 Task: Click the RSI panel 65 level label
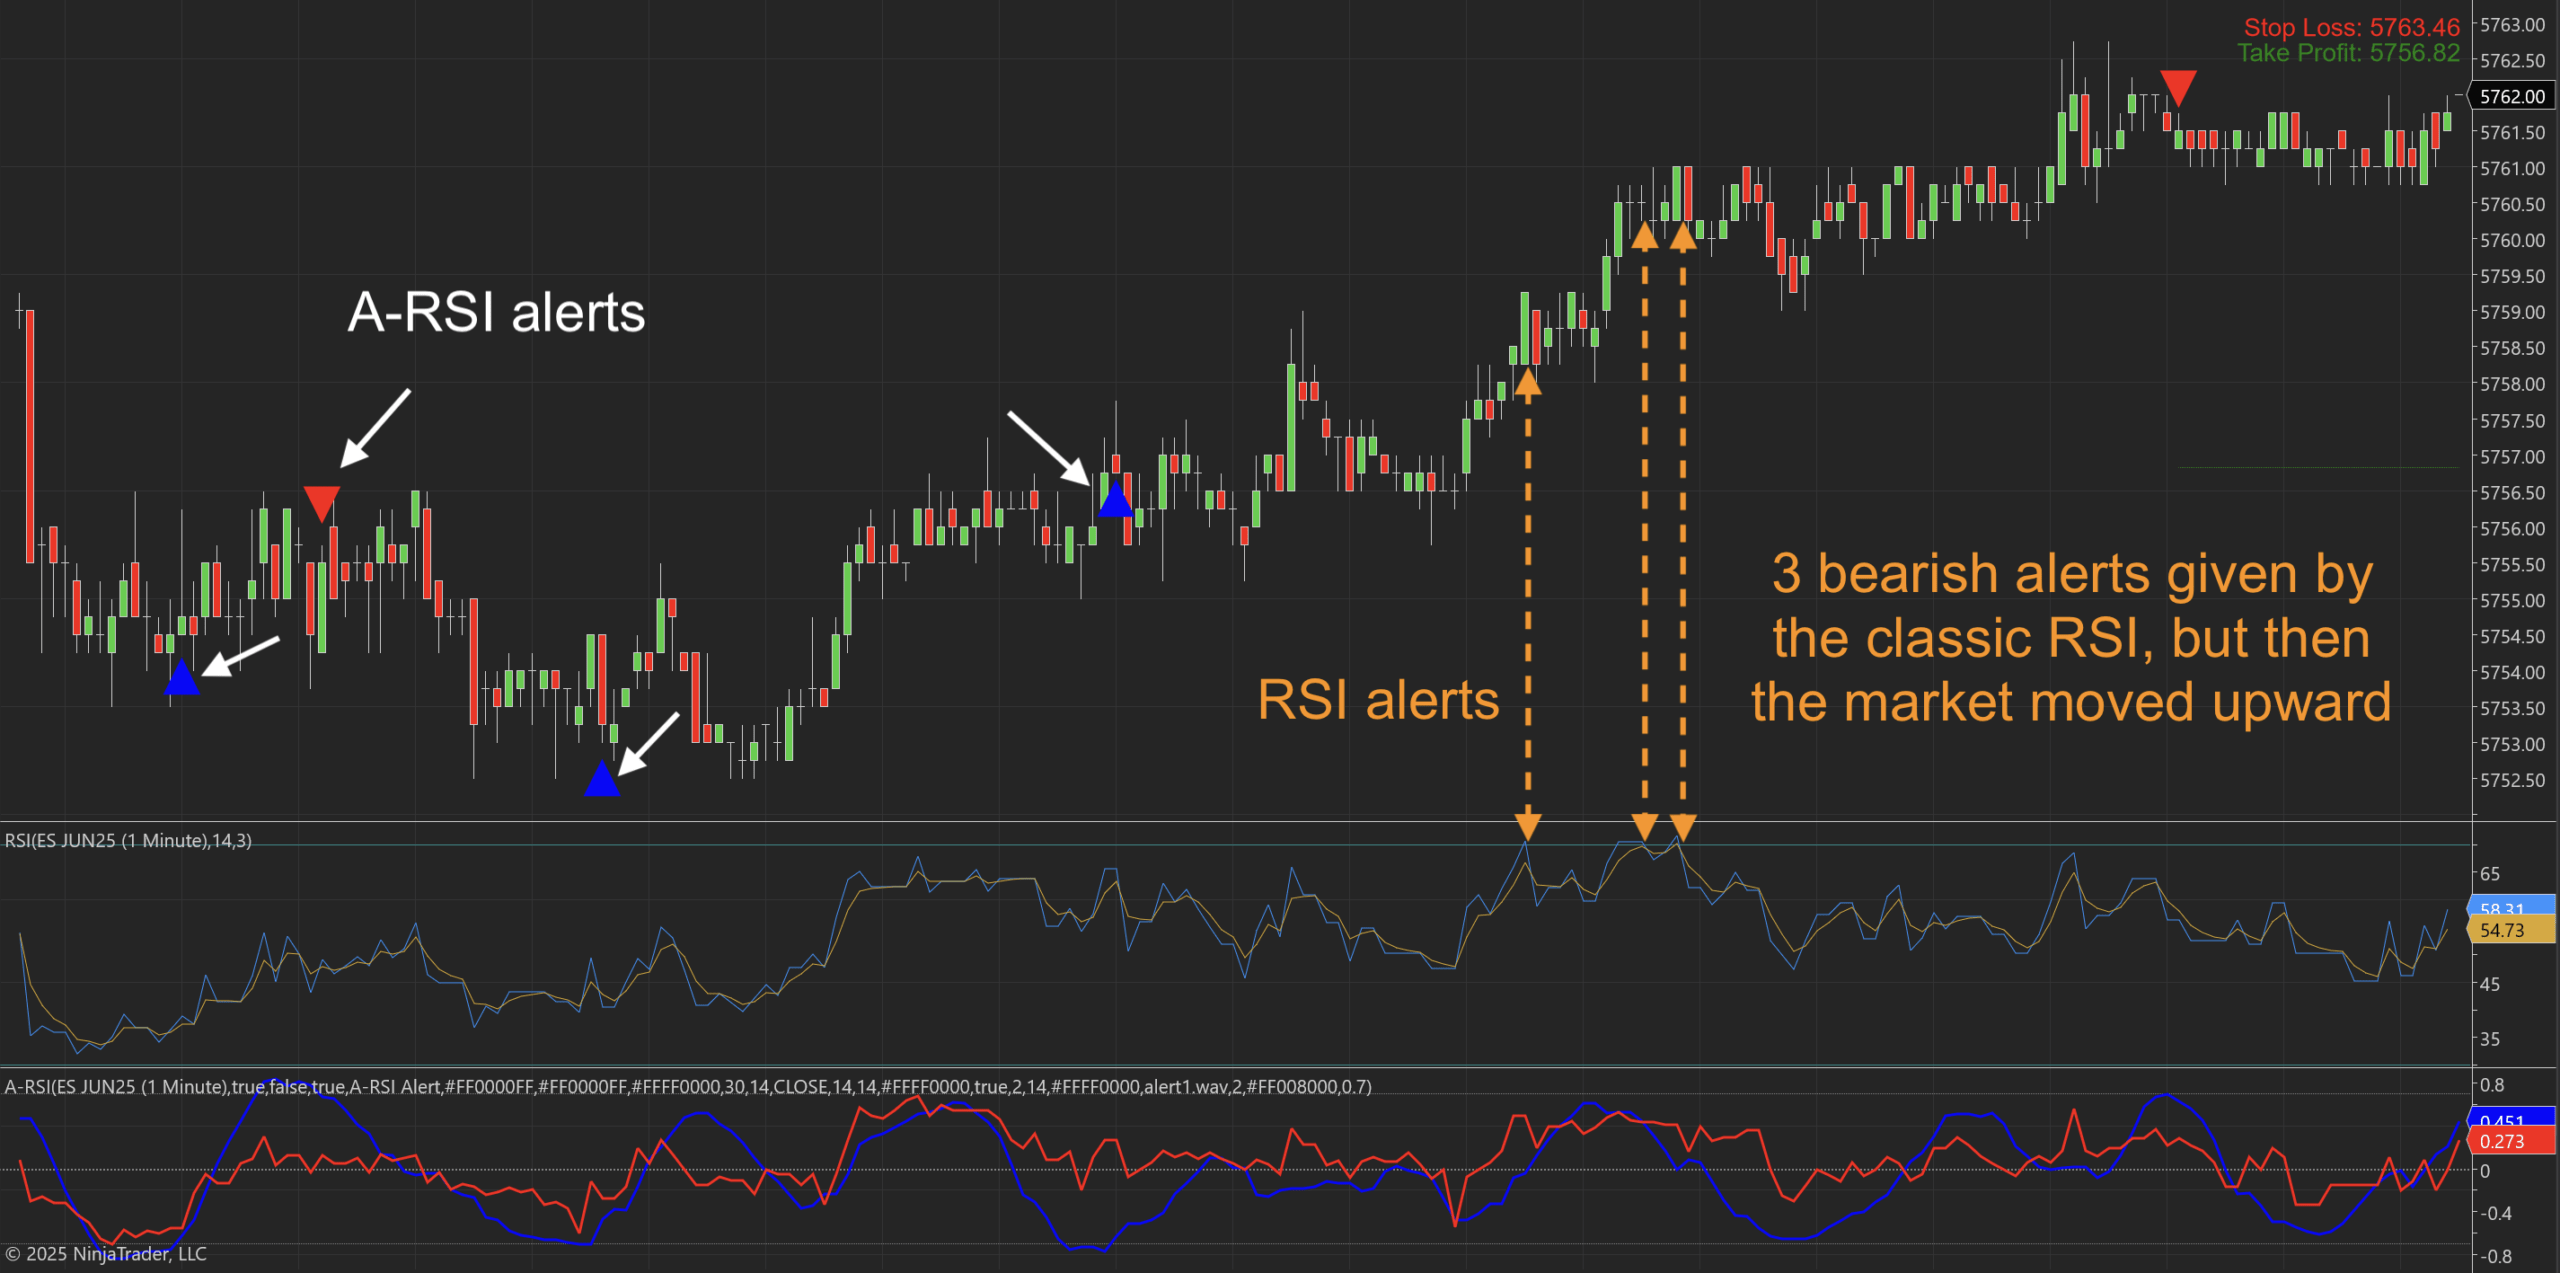[2490, 874]
